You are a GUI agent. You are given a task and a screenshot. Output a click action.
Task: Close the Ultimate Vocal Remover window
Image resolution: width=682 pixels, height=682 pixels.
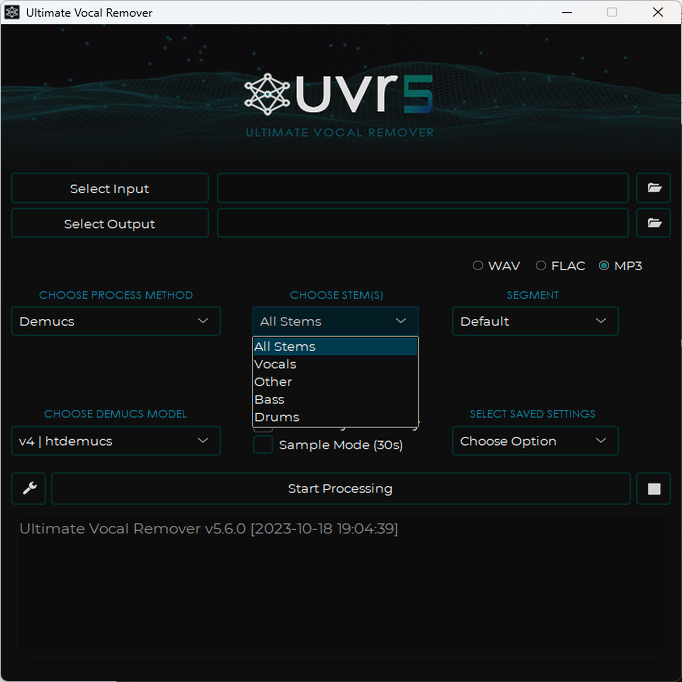coord(658,12)
